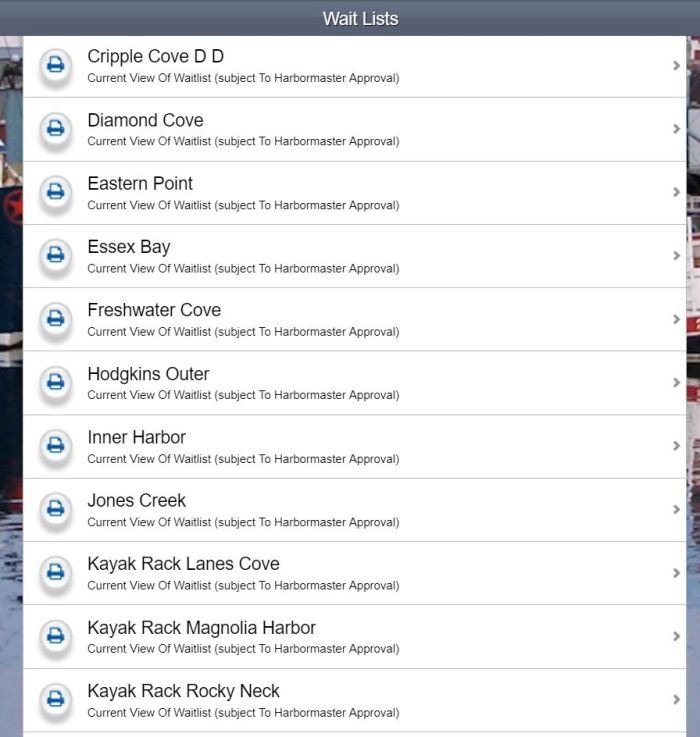Click the print icon for Cripple Cove D D
Screen dimensions: 700x737
[56, 66]
